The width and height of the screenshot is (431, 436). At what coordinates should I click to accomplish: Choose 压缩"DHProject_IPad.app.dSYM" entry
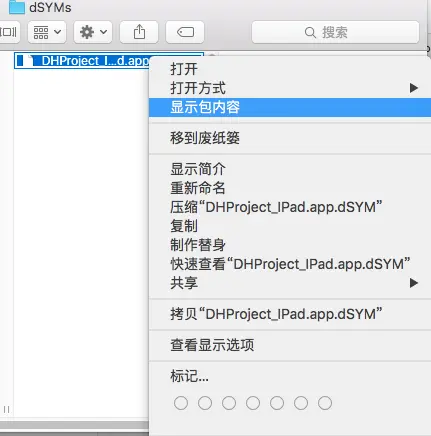point(290,207)
